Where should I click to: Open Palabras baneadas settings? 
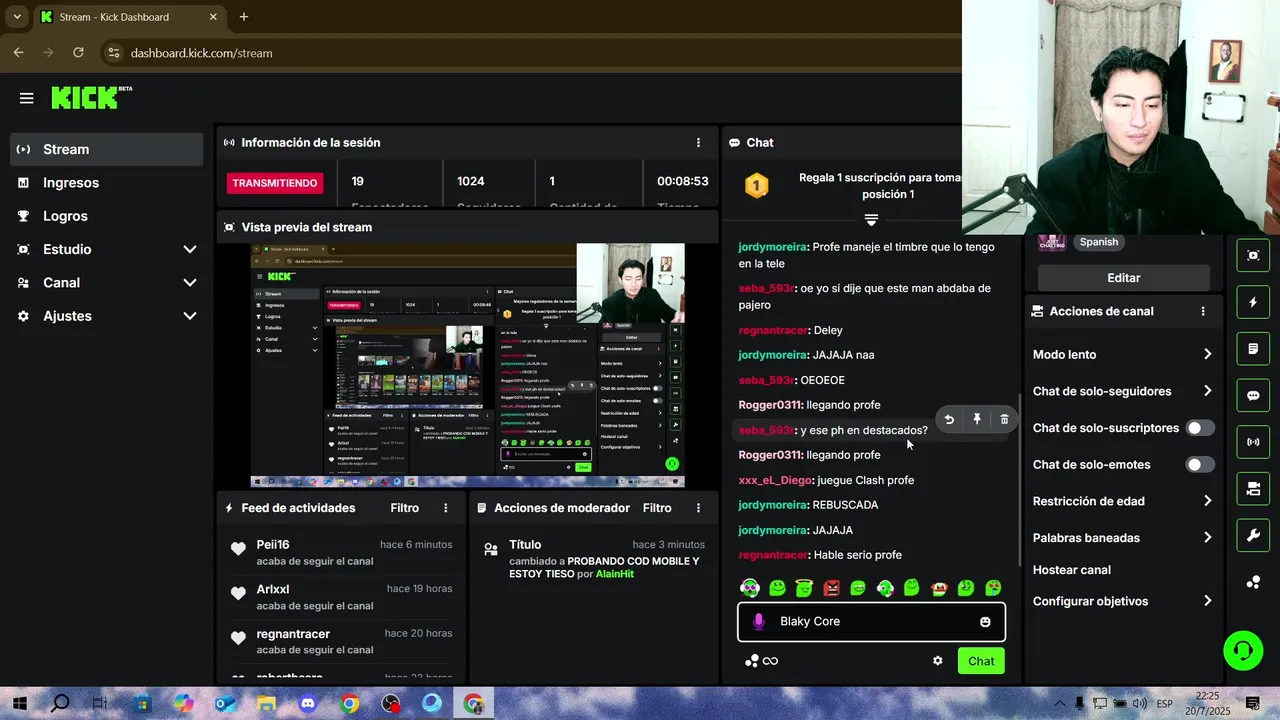click(1122, 538)
